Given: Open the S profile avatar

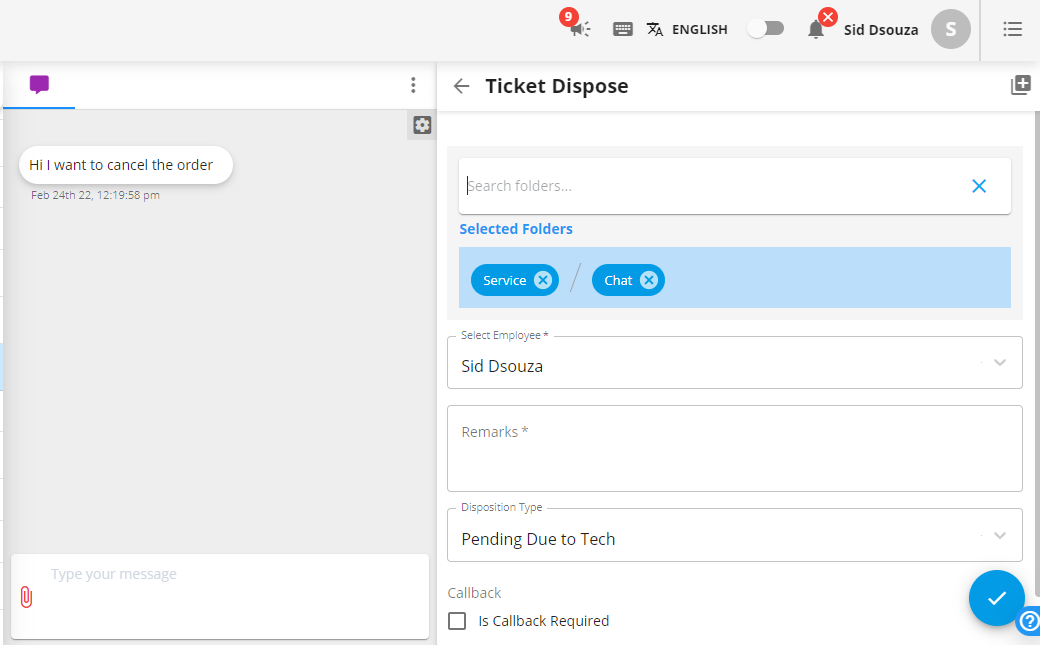Looking at the screenshot, I should (x=950, y=29).
